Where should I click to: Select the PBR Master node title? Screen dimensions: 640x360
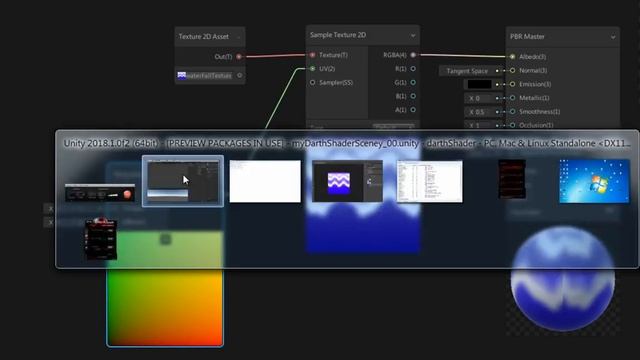pyautogui.click(x=527, y=37)
